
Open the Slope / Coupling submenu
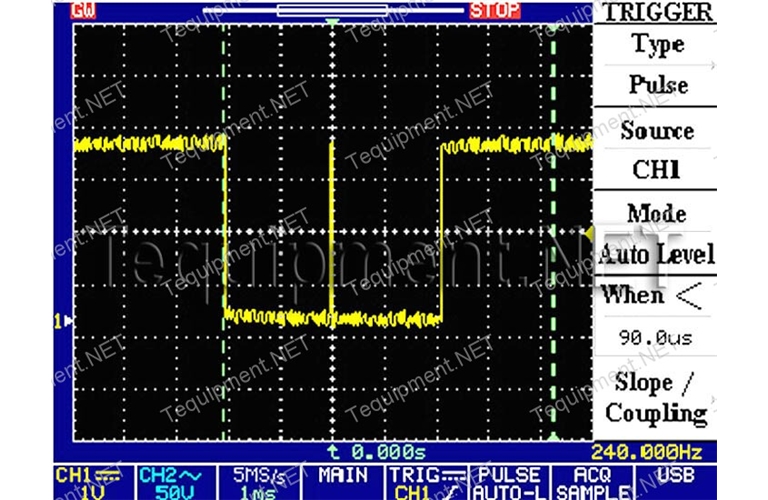pyautogui.click(x=656, y=398)
